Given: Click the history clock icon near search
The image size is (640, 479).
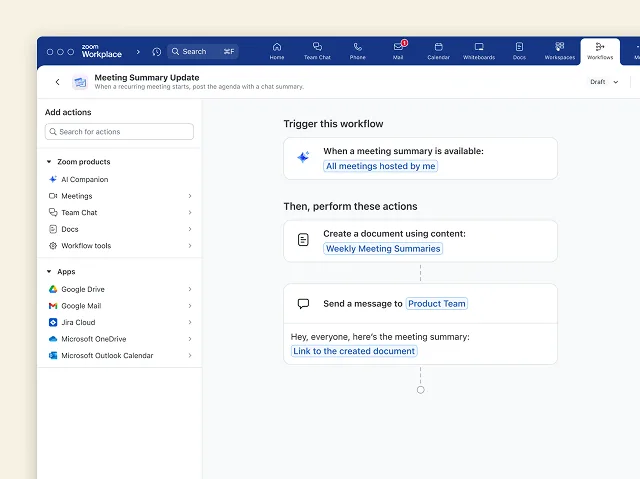Looking at the screenshot, I should tap(156, 52).
